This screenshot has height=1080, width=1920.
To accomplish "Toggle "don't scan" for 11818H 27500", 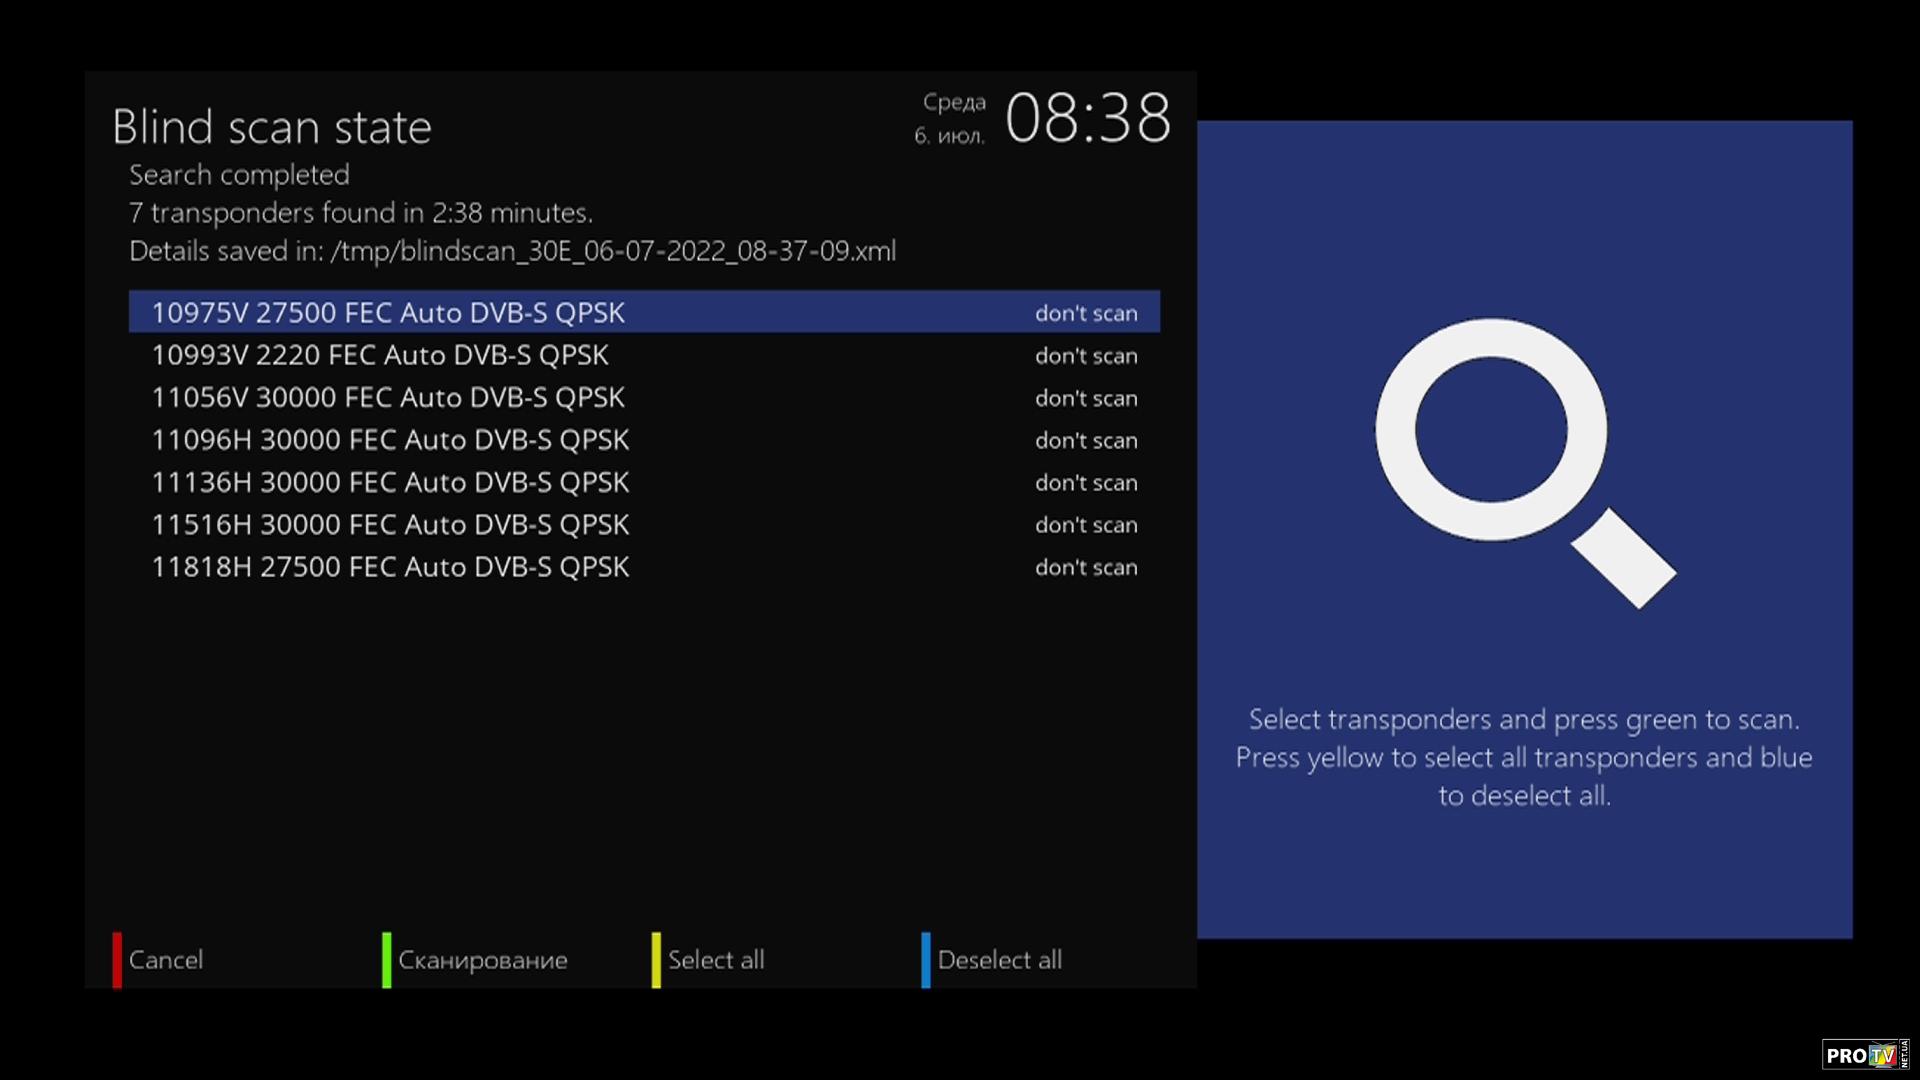I will pos(1086,567).
